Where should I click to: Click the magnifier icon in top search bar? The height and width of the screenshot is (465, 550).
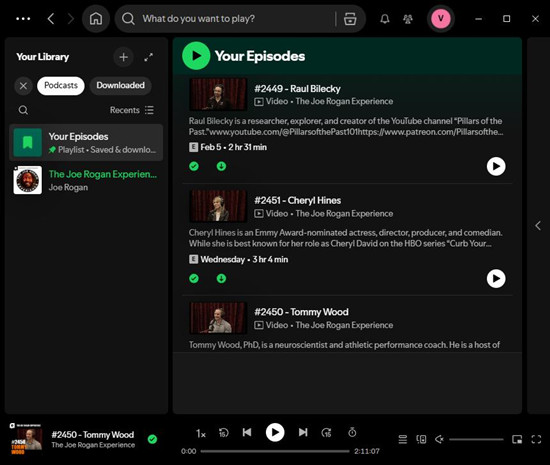click(x=128, y=19)
